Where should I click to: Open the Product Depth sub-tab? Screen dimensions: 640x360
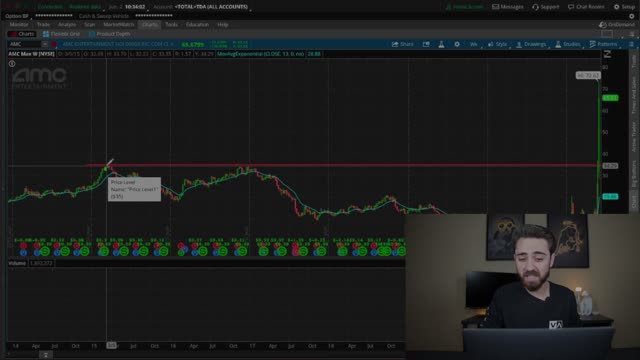click(109, 34)
